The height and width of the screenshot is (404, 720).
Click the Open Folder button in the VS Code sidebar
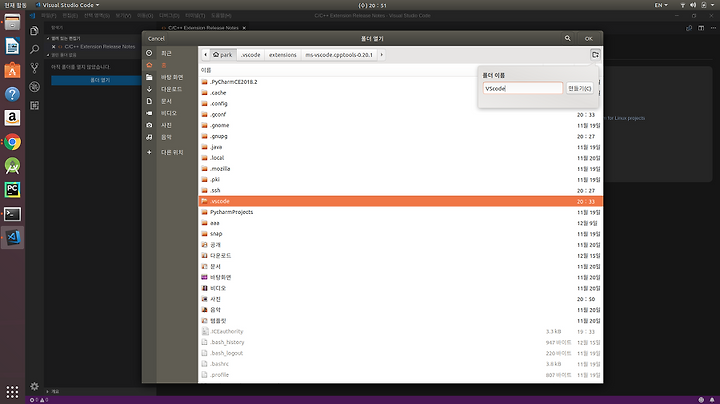[100, 80]
